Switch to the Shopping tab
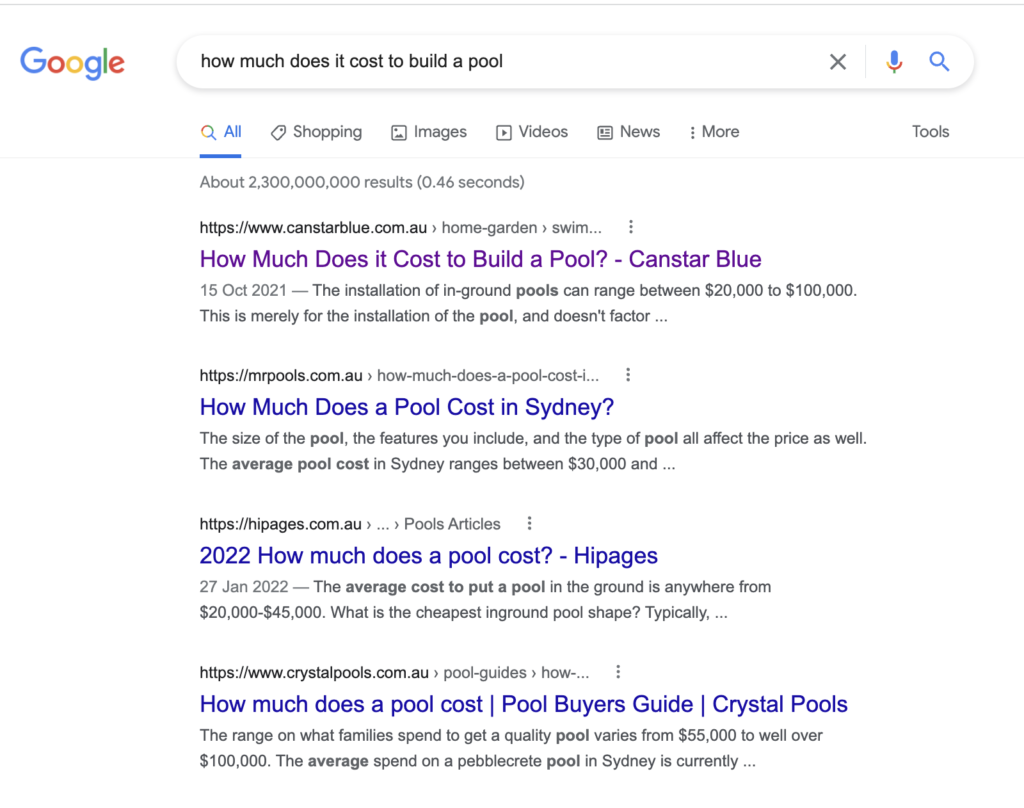 [x=316, y=132]
